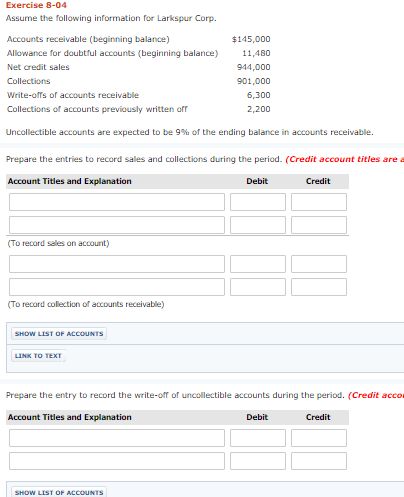Viewport: 404px width, 497px height.
Task: Select '(To record sales on account)' note
Action: point(58,243)
